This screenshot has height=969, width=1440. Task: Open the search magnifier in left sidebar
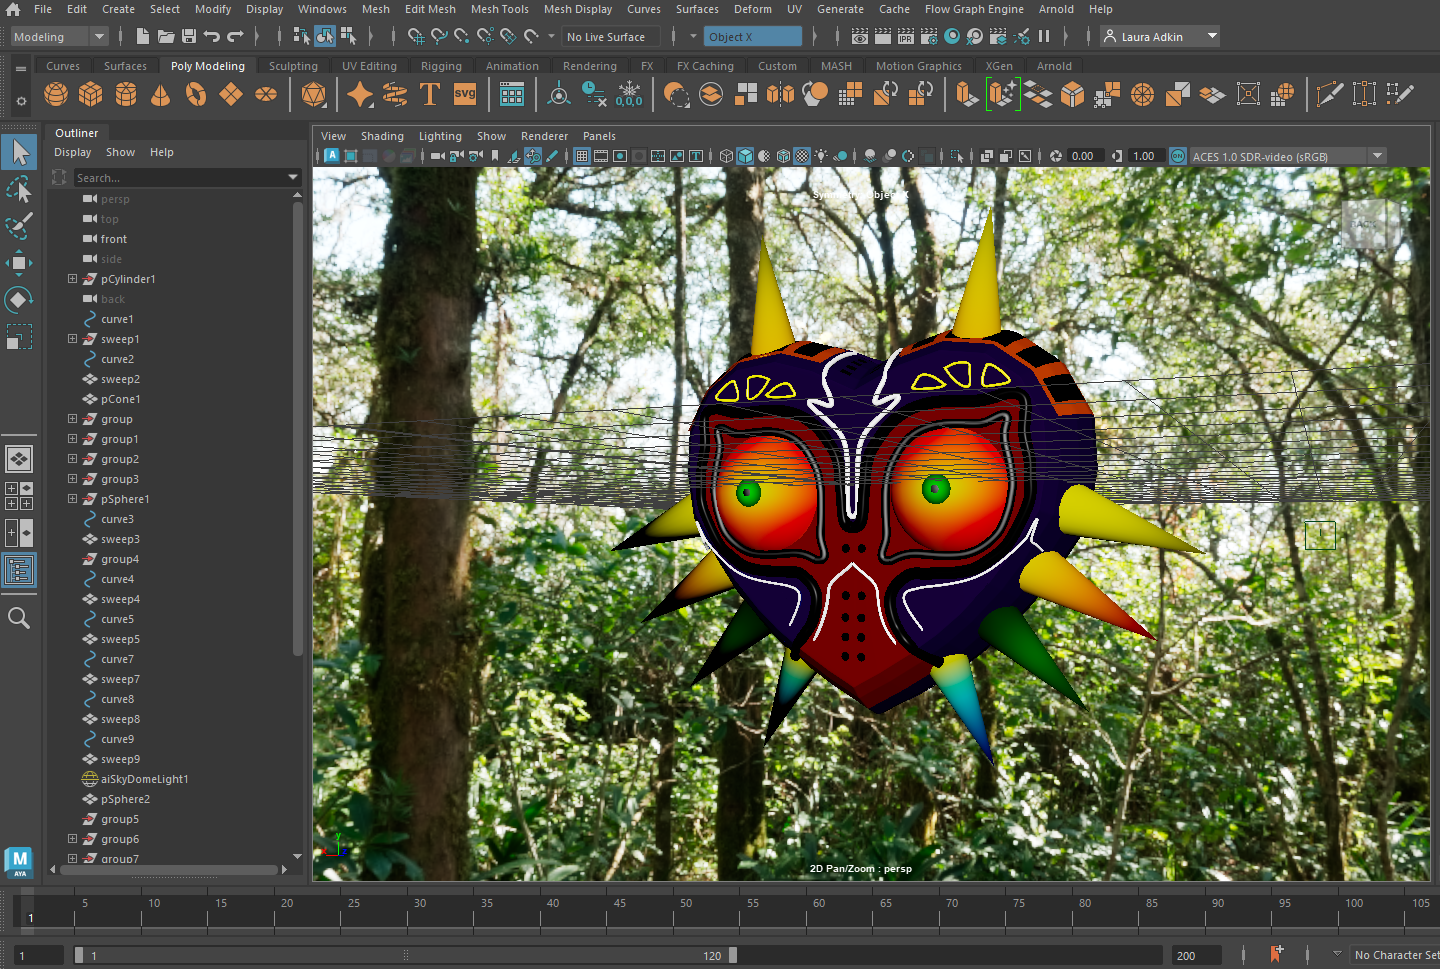click(19, 618)
